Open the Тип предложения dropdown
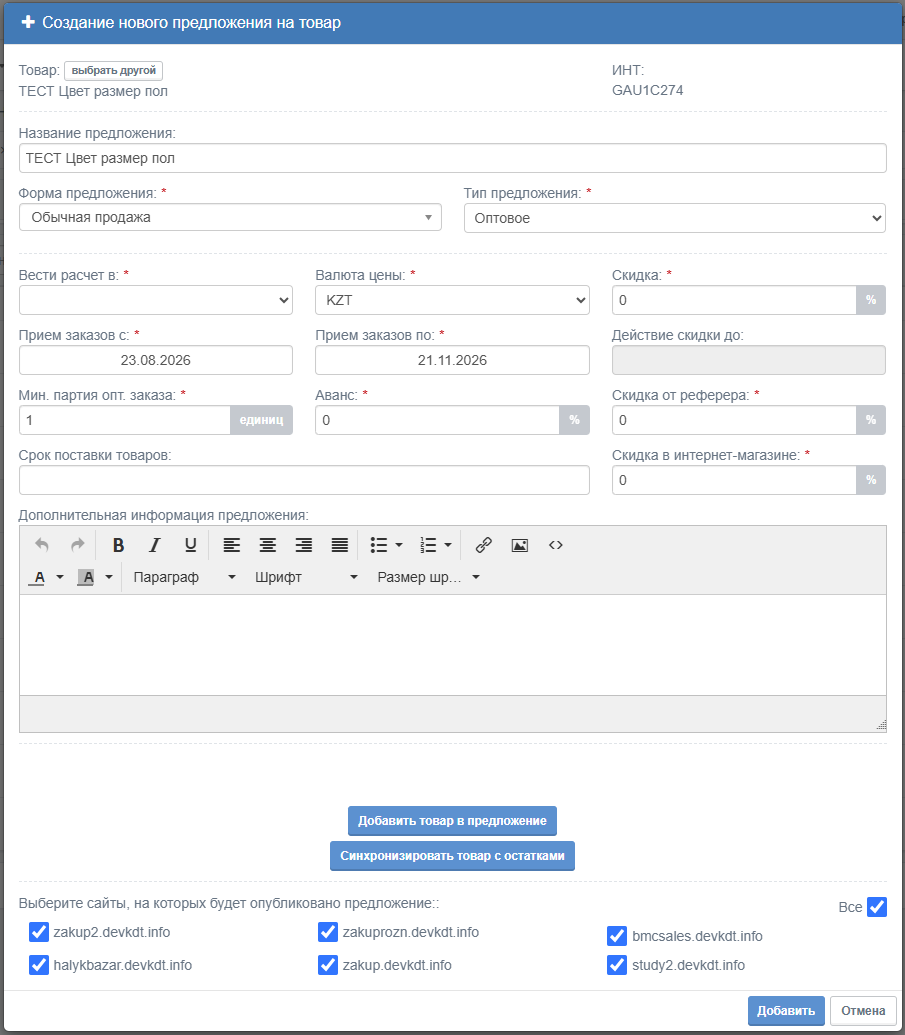905x1035 pixels. pyautogui.click(x=675, y=218)
